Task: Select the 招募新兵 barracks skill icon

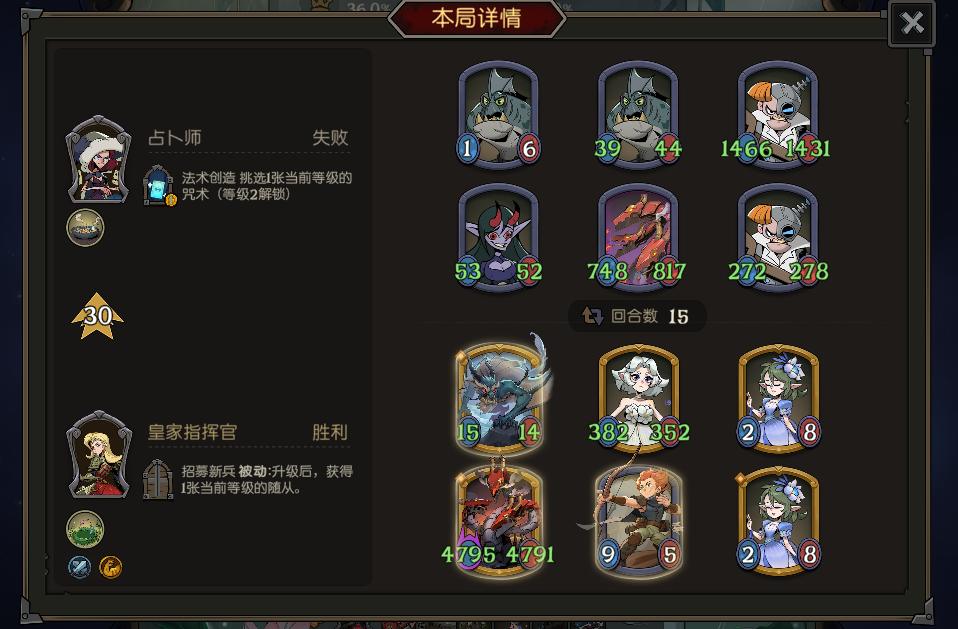Action: [158, 479]
